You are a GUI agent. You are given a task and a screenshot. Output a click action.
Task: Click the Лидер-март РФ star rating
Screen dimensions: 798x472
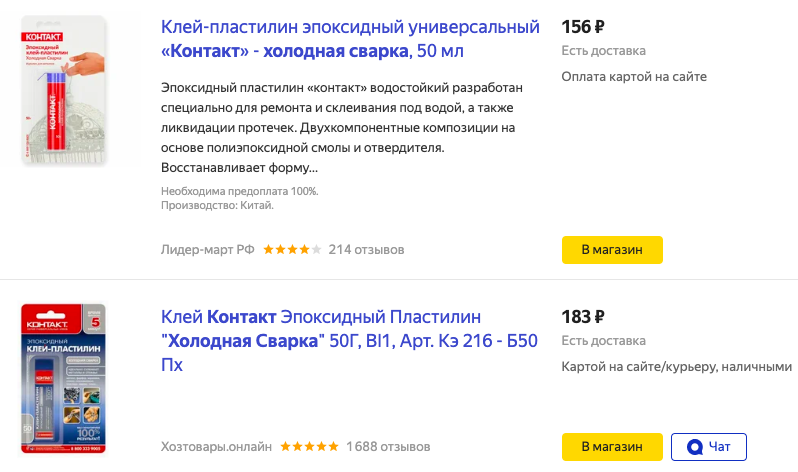point(292,249)
